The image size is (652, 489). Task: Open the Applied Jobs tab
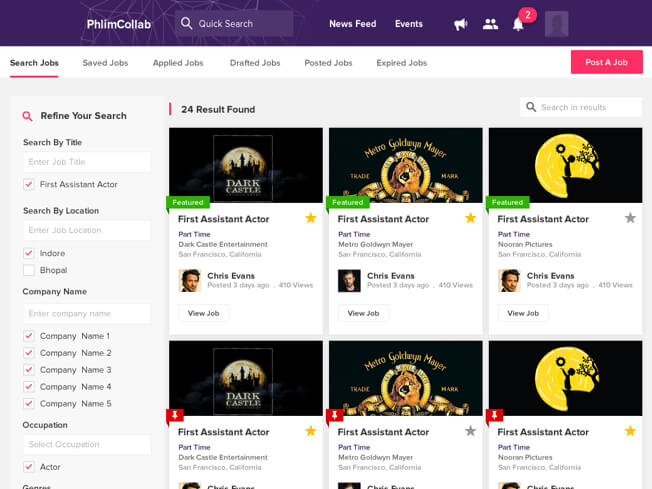(178, 63)
